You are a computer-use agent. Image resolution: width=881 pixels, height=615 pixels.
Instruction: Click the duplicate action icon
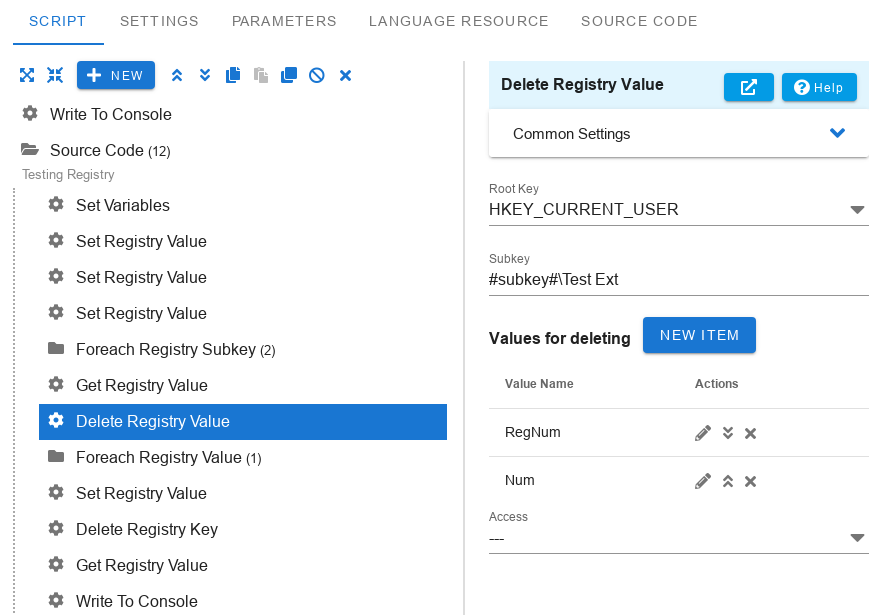289,75
